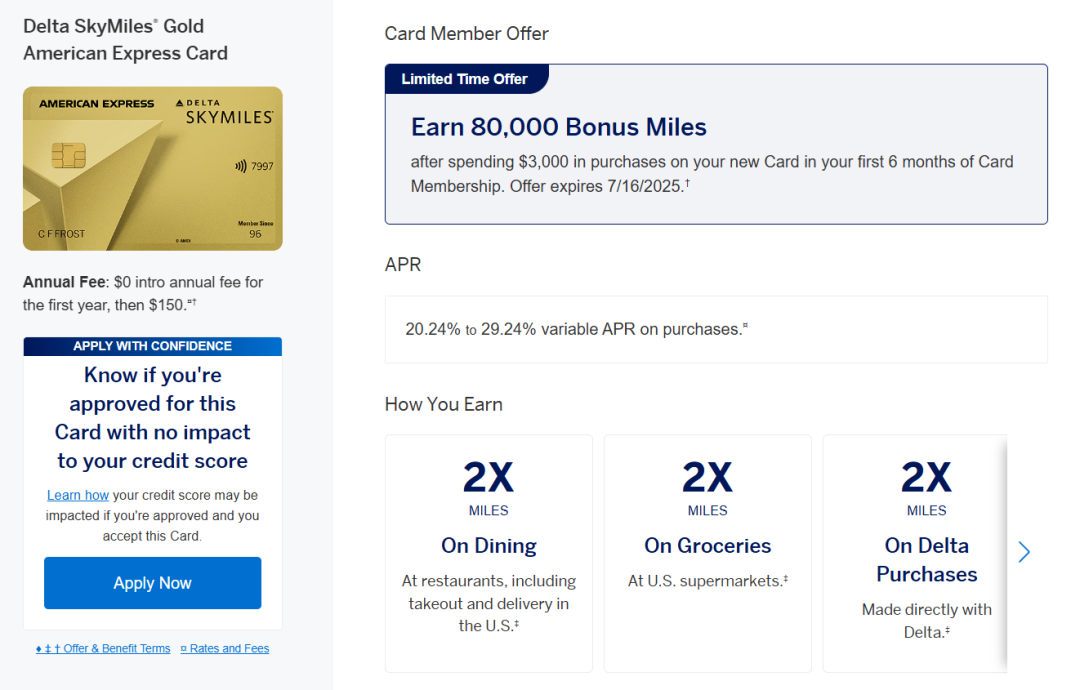This screenshot has height=690, width=1080.
Task: Click the Annual Fee text
Action: tap(143, 293)
